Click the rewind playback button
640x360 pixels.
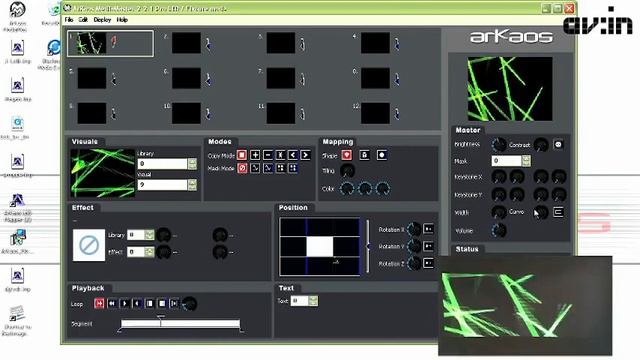(112, 303)
